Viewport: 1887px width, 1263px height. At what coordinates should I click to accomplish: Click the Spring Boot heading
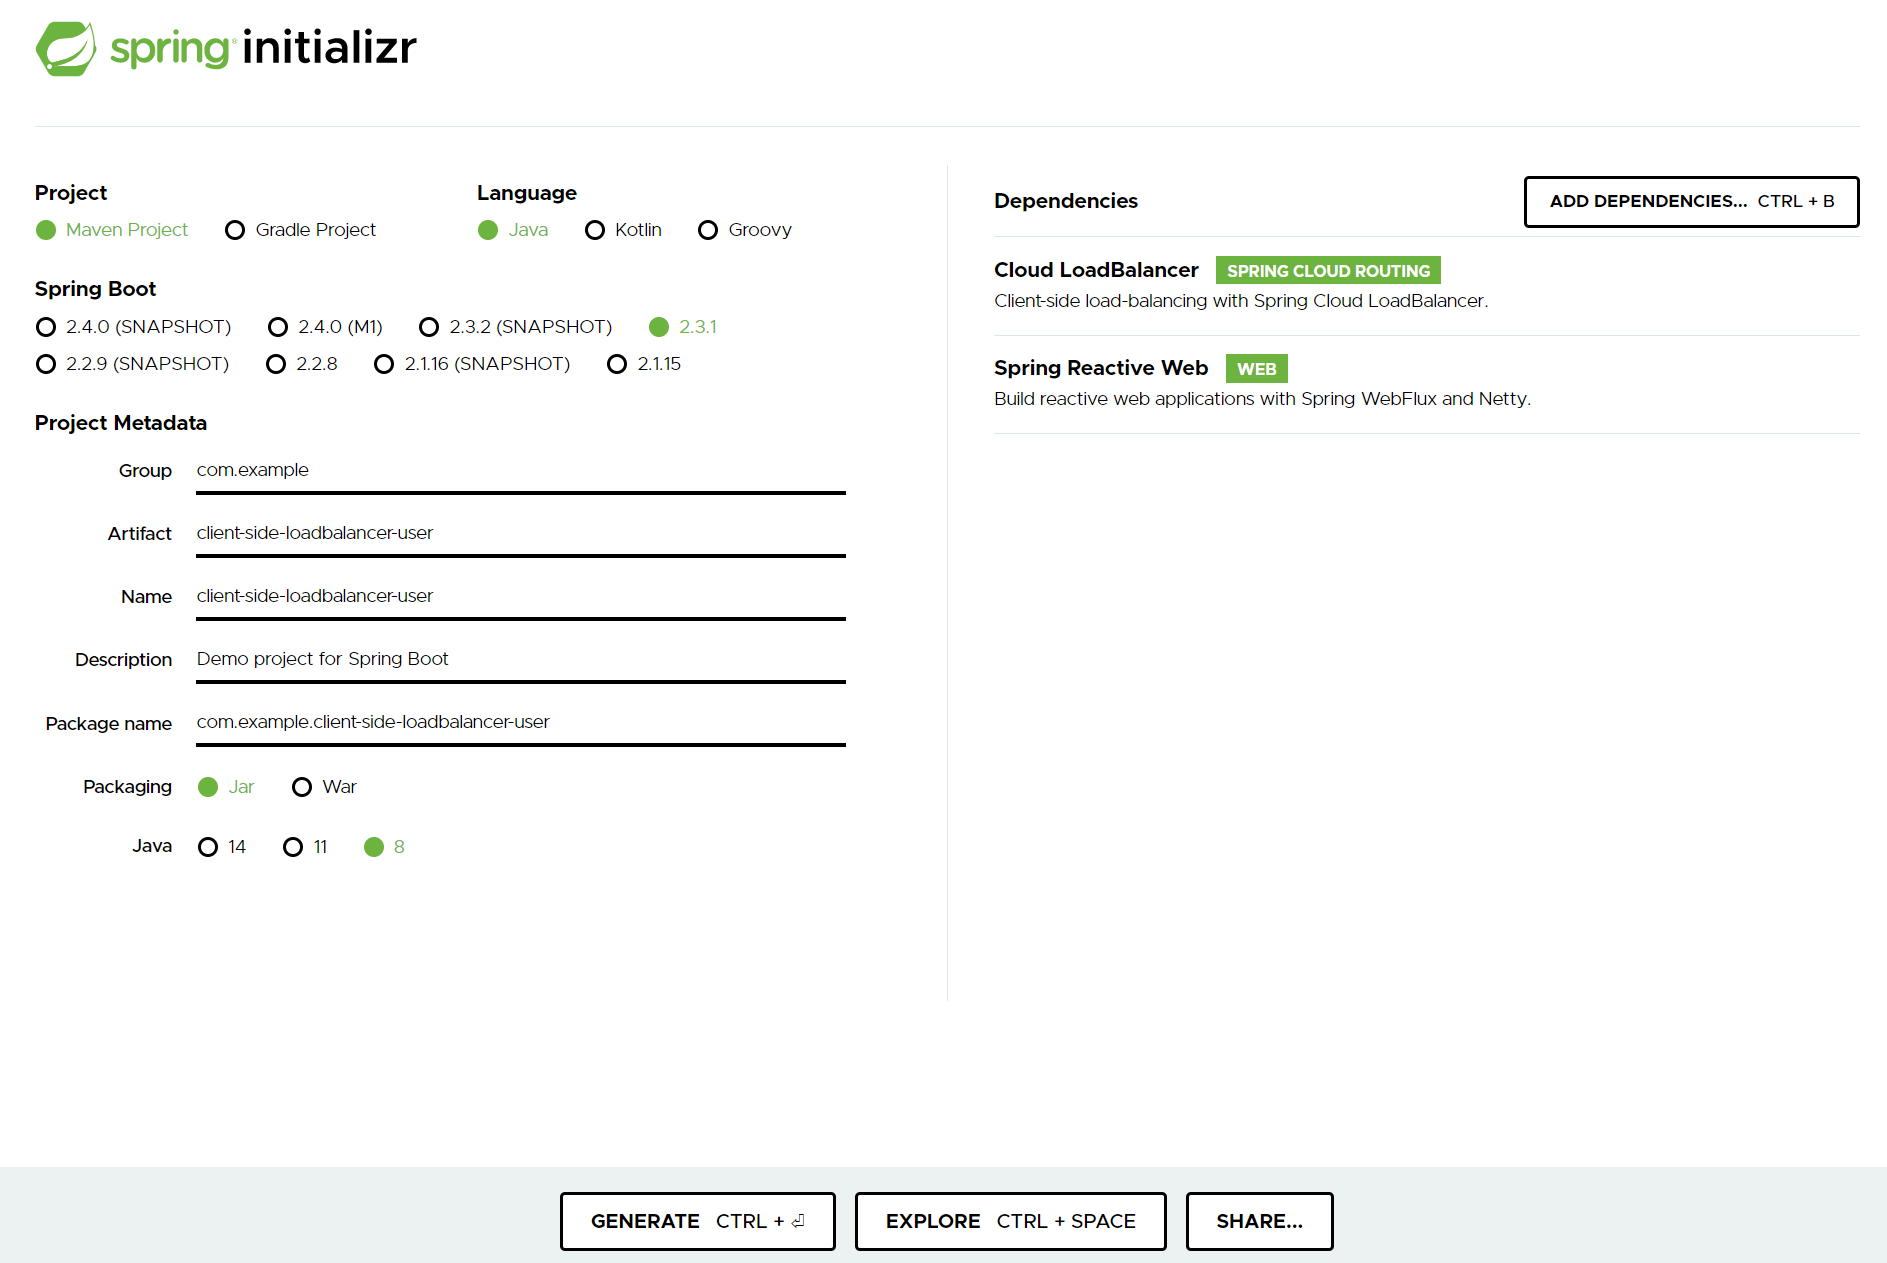point(96,289)
